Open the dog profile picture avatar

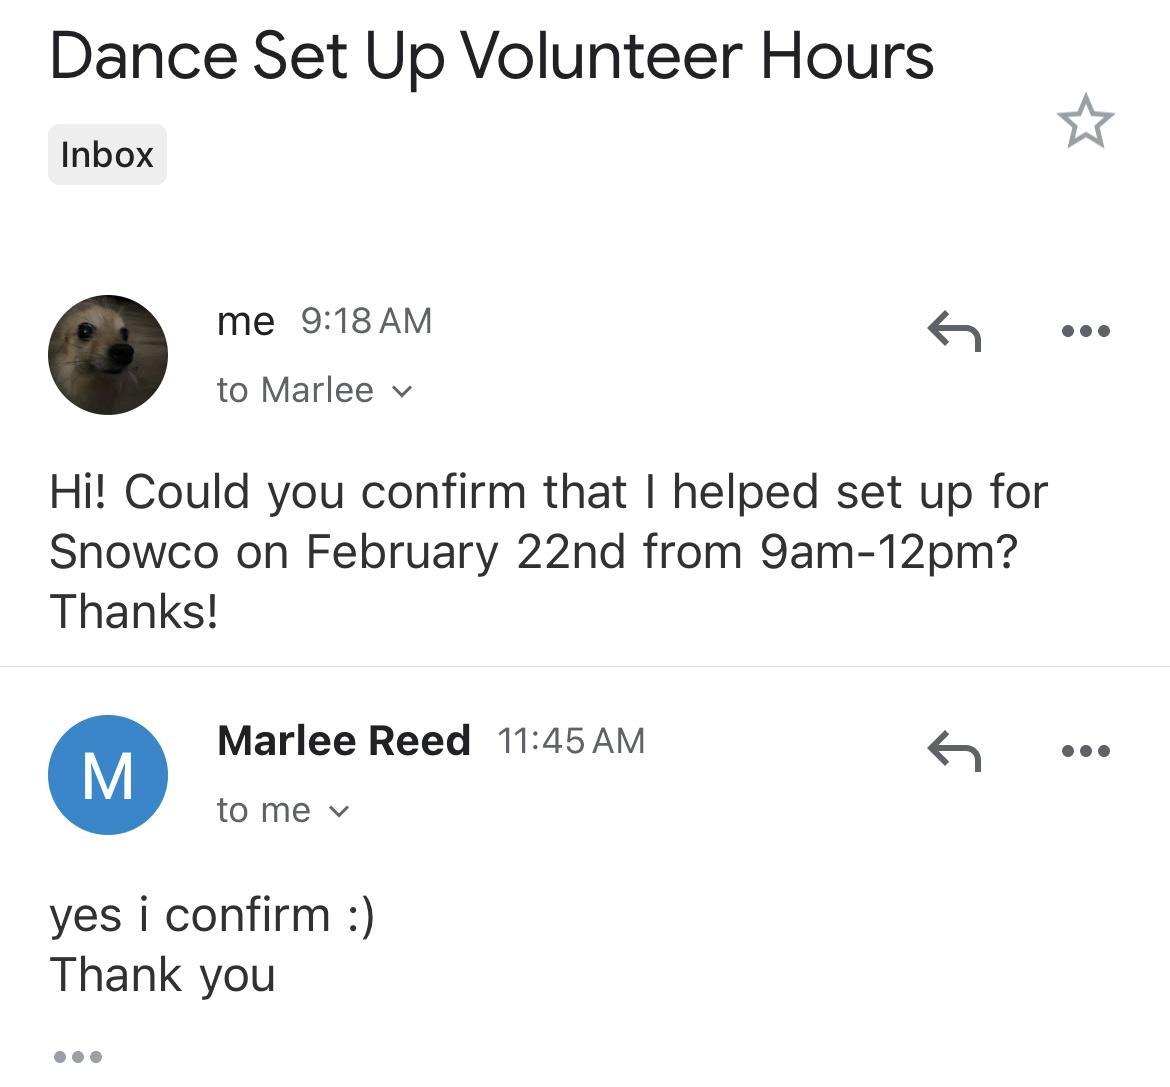(x=108, y=355)
